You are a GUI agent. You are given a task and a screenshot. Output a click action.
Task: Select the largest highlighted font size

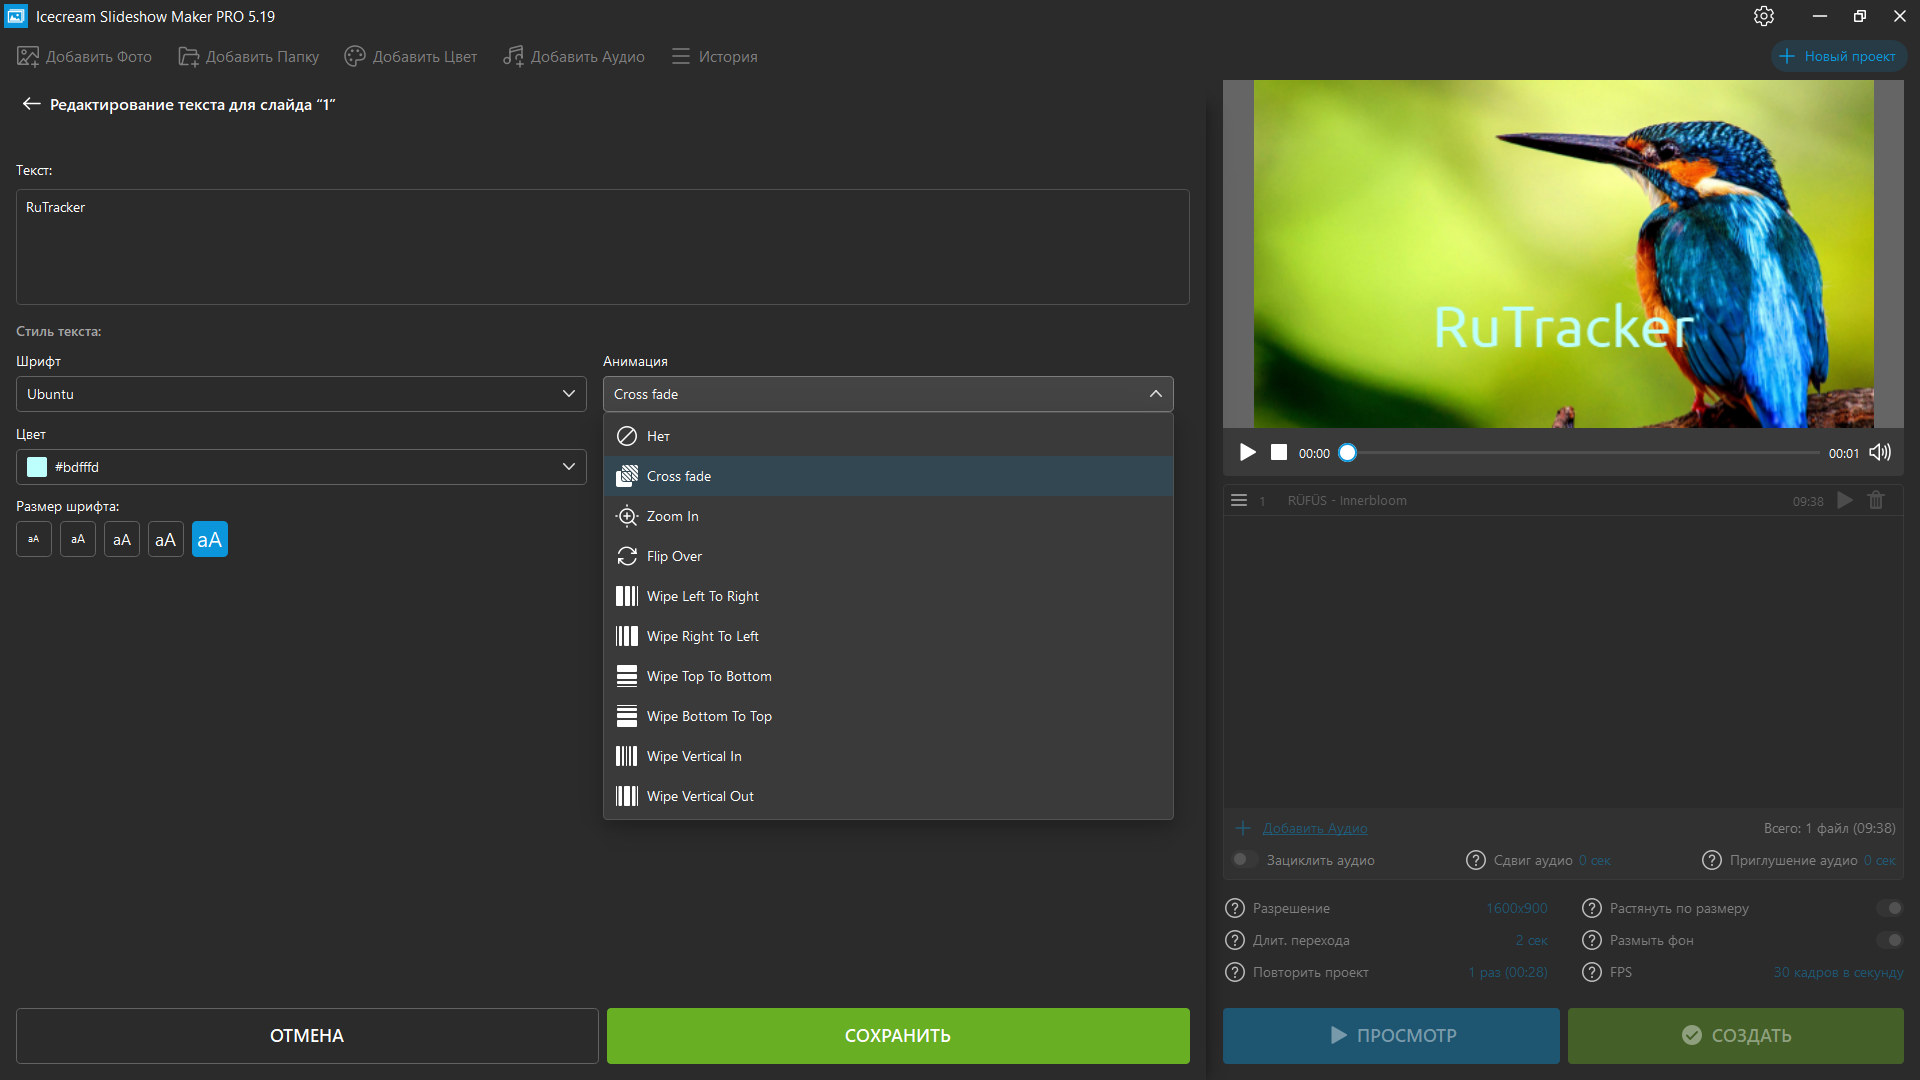pyautogui.click(x=210, y=540)
